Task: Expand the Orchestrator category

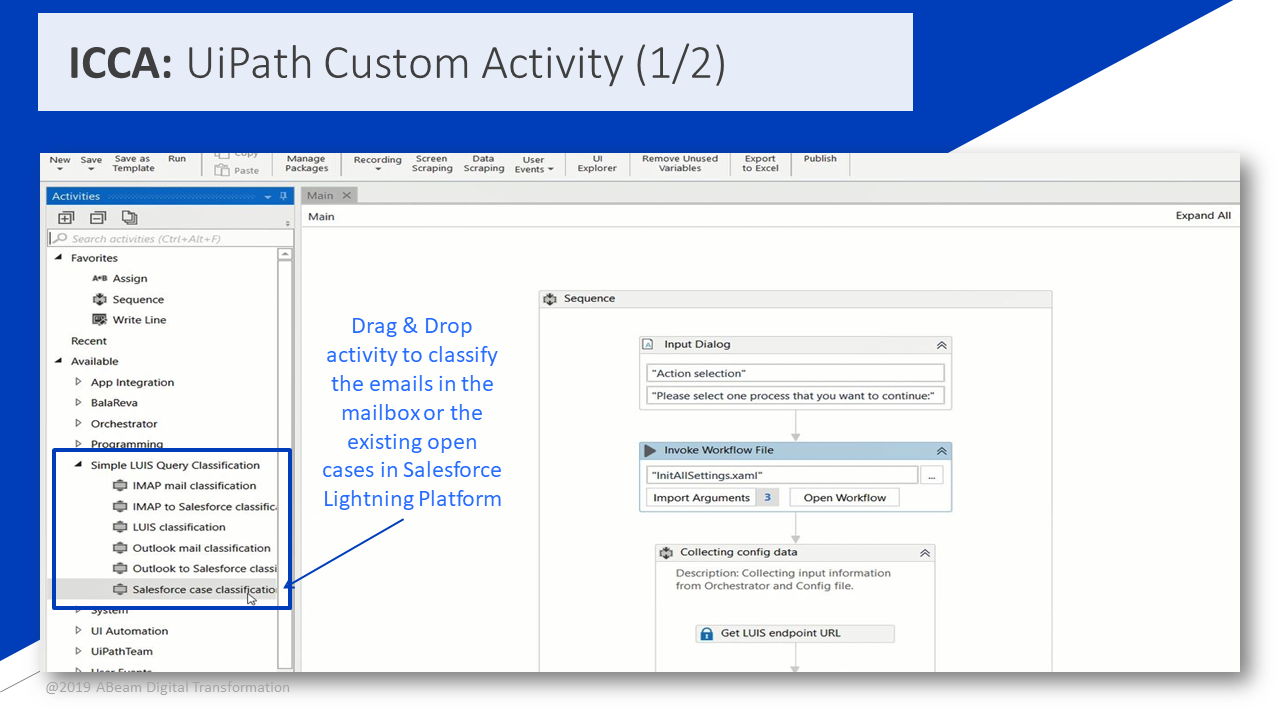Action: click(79, 423)
